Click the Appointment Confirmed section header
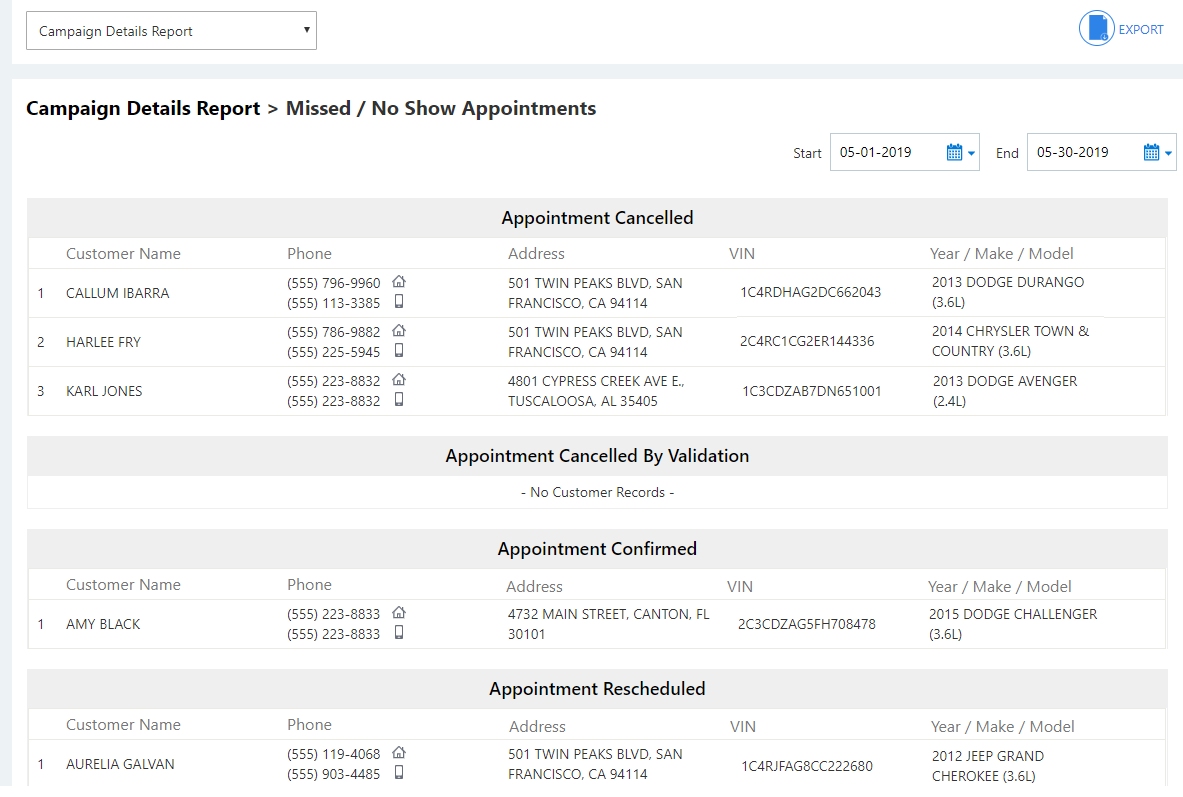 (x=597, y=549)
